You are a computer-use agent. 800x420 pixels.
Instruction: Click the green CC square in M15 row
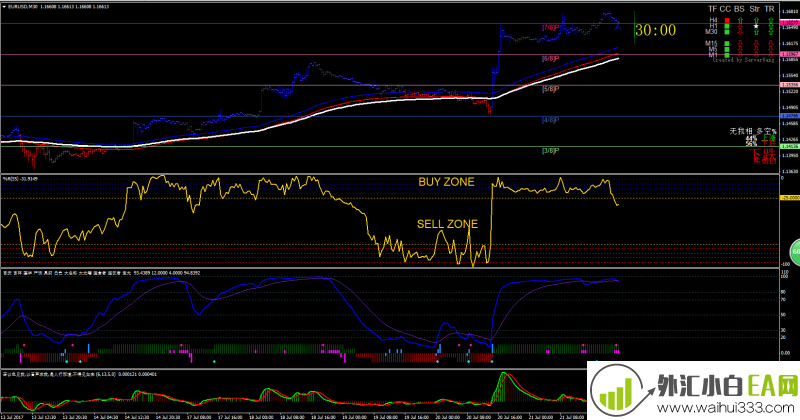pyautogui.click(x=727, y=43)
